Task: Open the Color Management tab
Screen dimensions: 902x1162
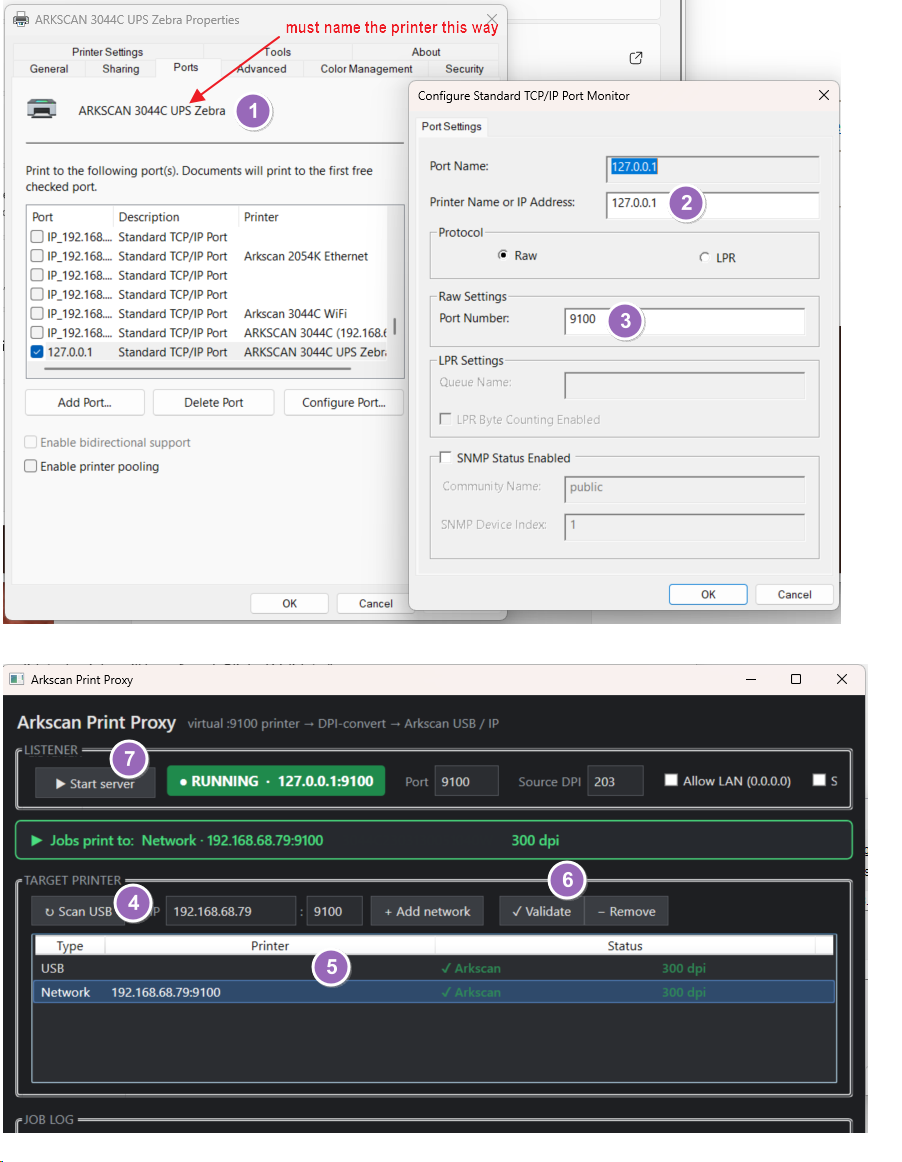Action: [x=366, y=69]
